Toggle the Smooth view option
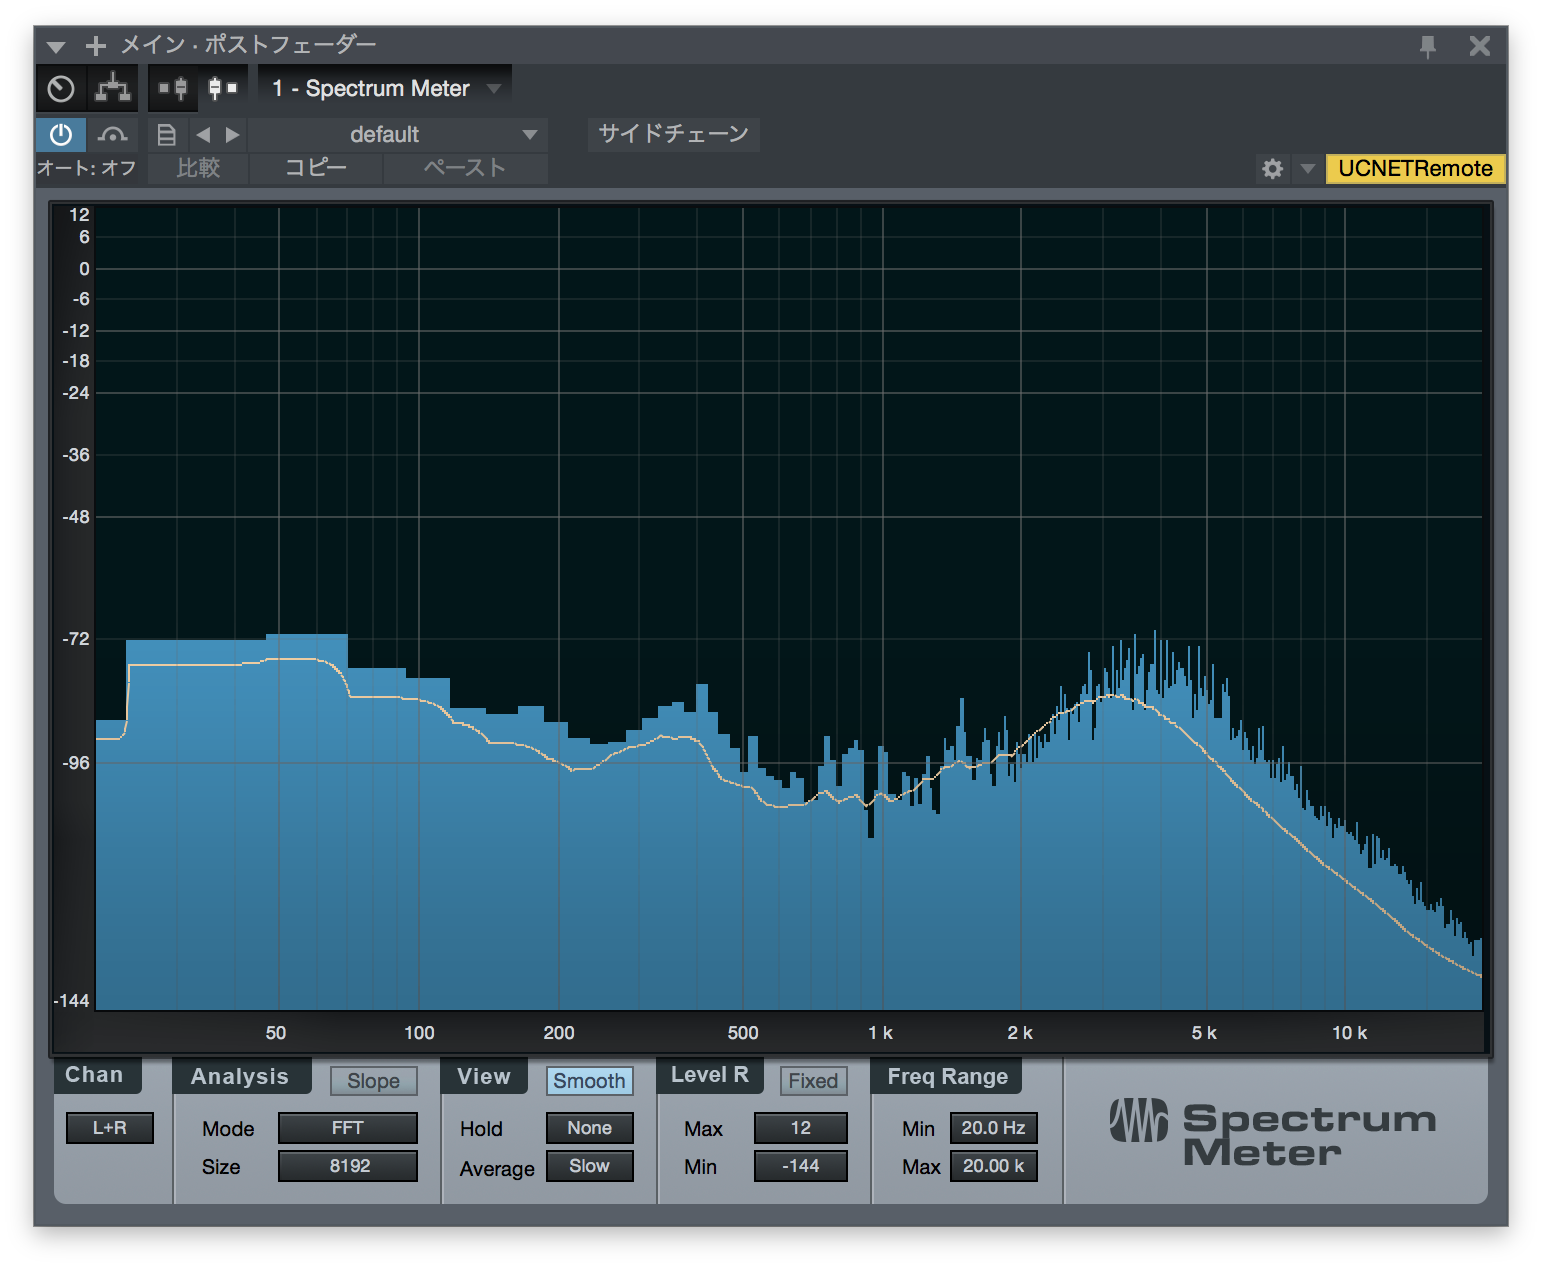The image size is (1542, 1268). [589, 1081]
